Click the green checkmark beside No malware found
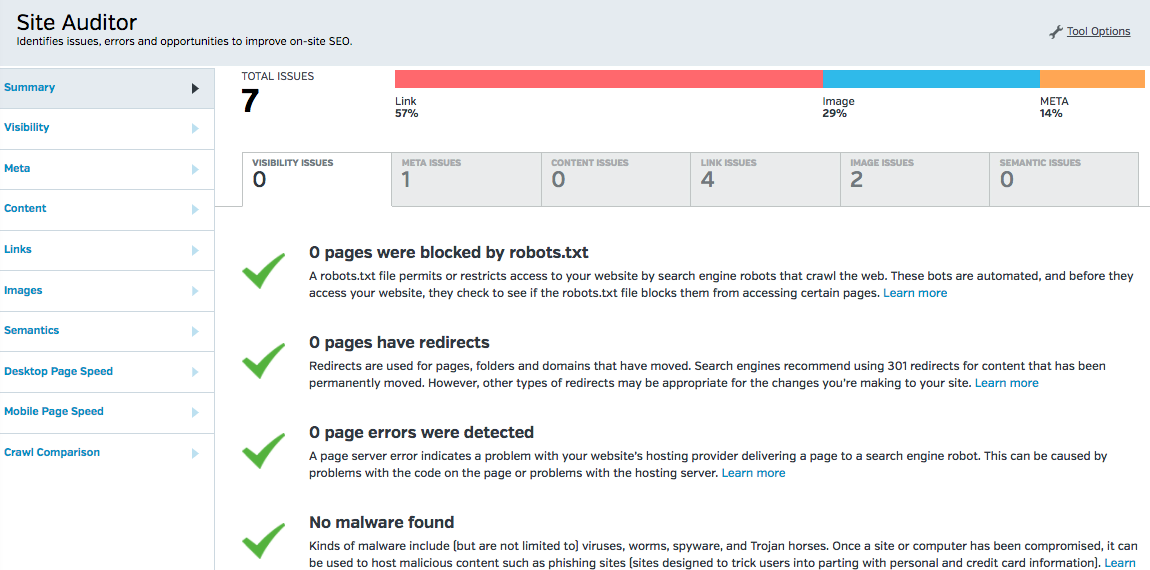 263,541
